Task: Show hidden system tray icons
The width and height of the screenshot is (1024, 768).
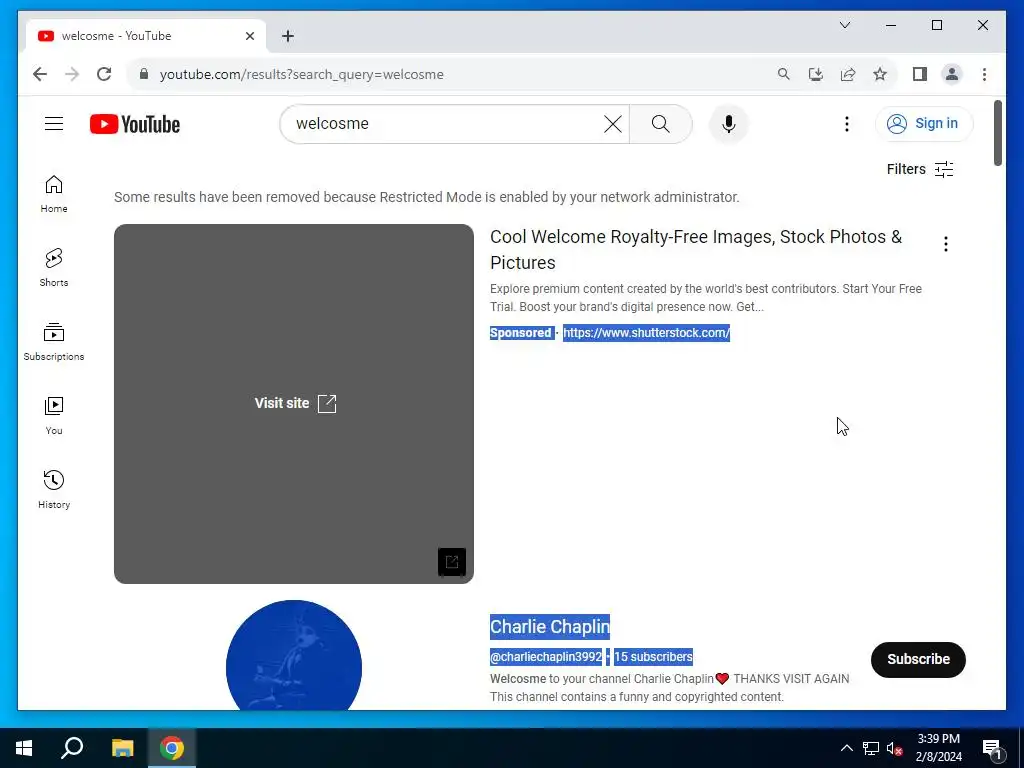Action: click(x=846, y=748)
